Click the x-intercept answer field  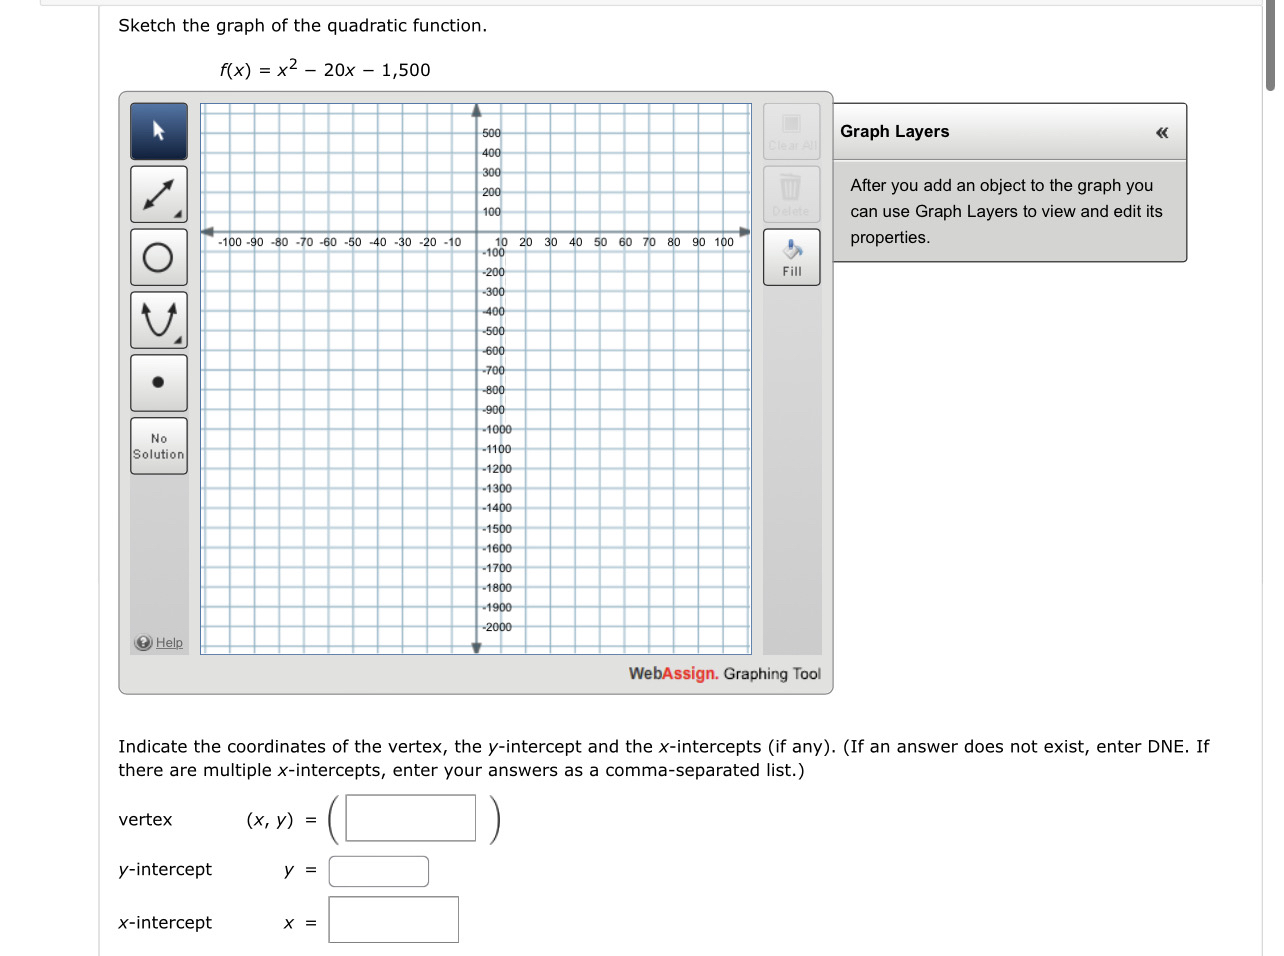(394, 919)
